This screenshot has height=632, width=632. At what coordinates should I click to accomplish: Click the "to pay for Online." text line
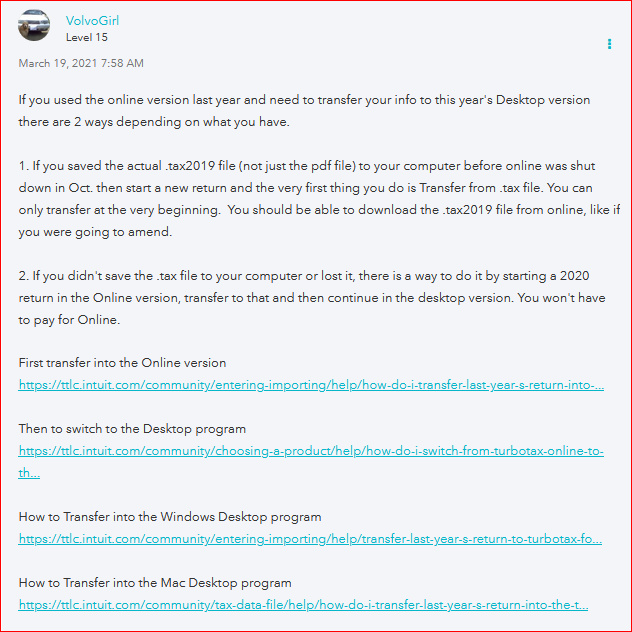(69, 320)
